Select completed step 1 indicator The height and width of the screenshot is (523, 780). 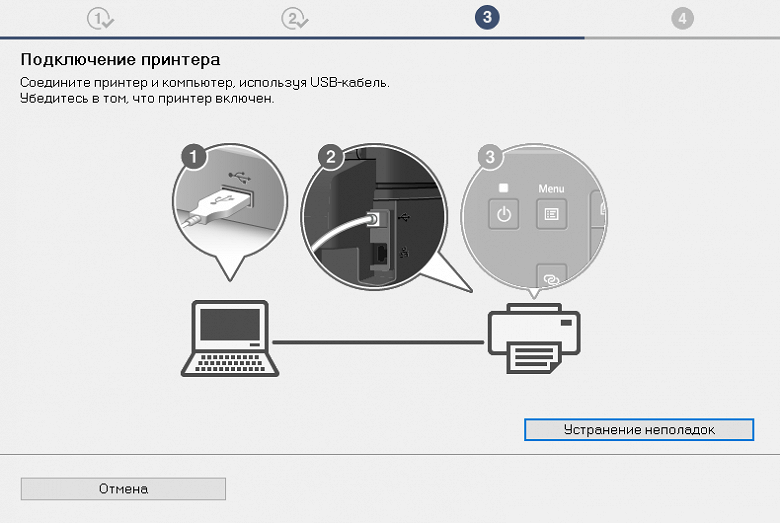coord(100,19)
